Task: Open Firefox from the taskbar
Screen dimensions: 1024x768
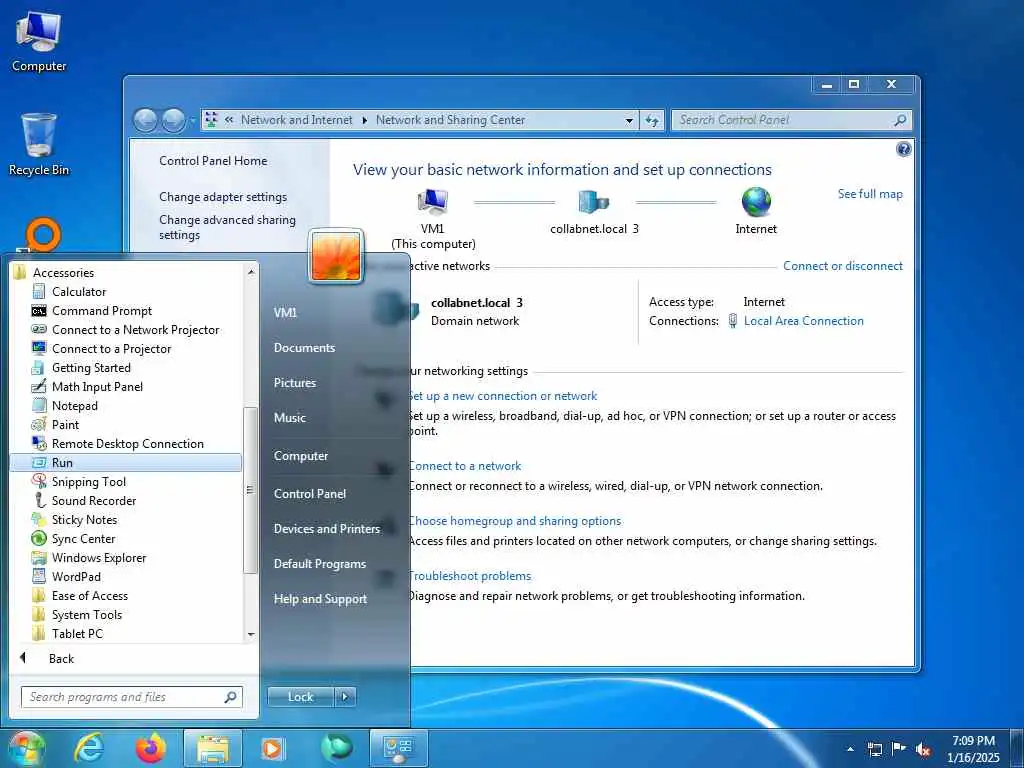Action: [x=151, y=748]
